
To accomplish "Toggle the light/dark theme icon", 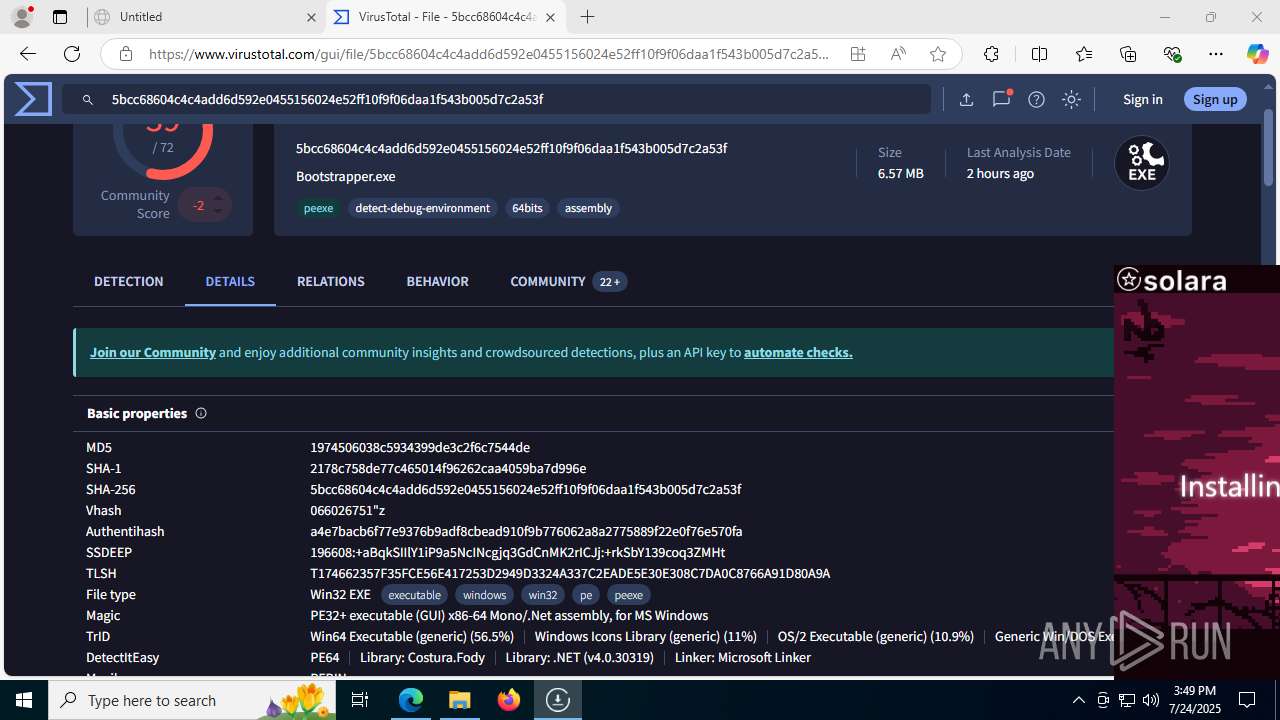I will click(x=1071, y=99).
